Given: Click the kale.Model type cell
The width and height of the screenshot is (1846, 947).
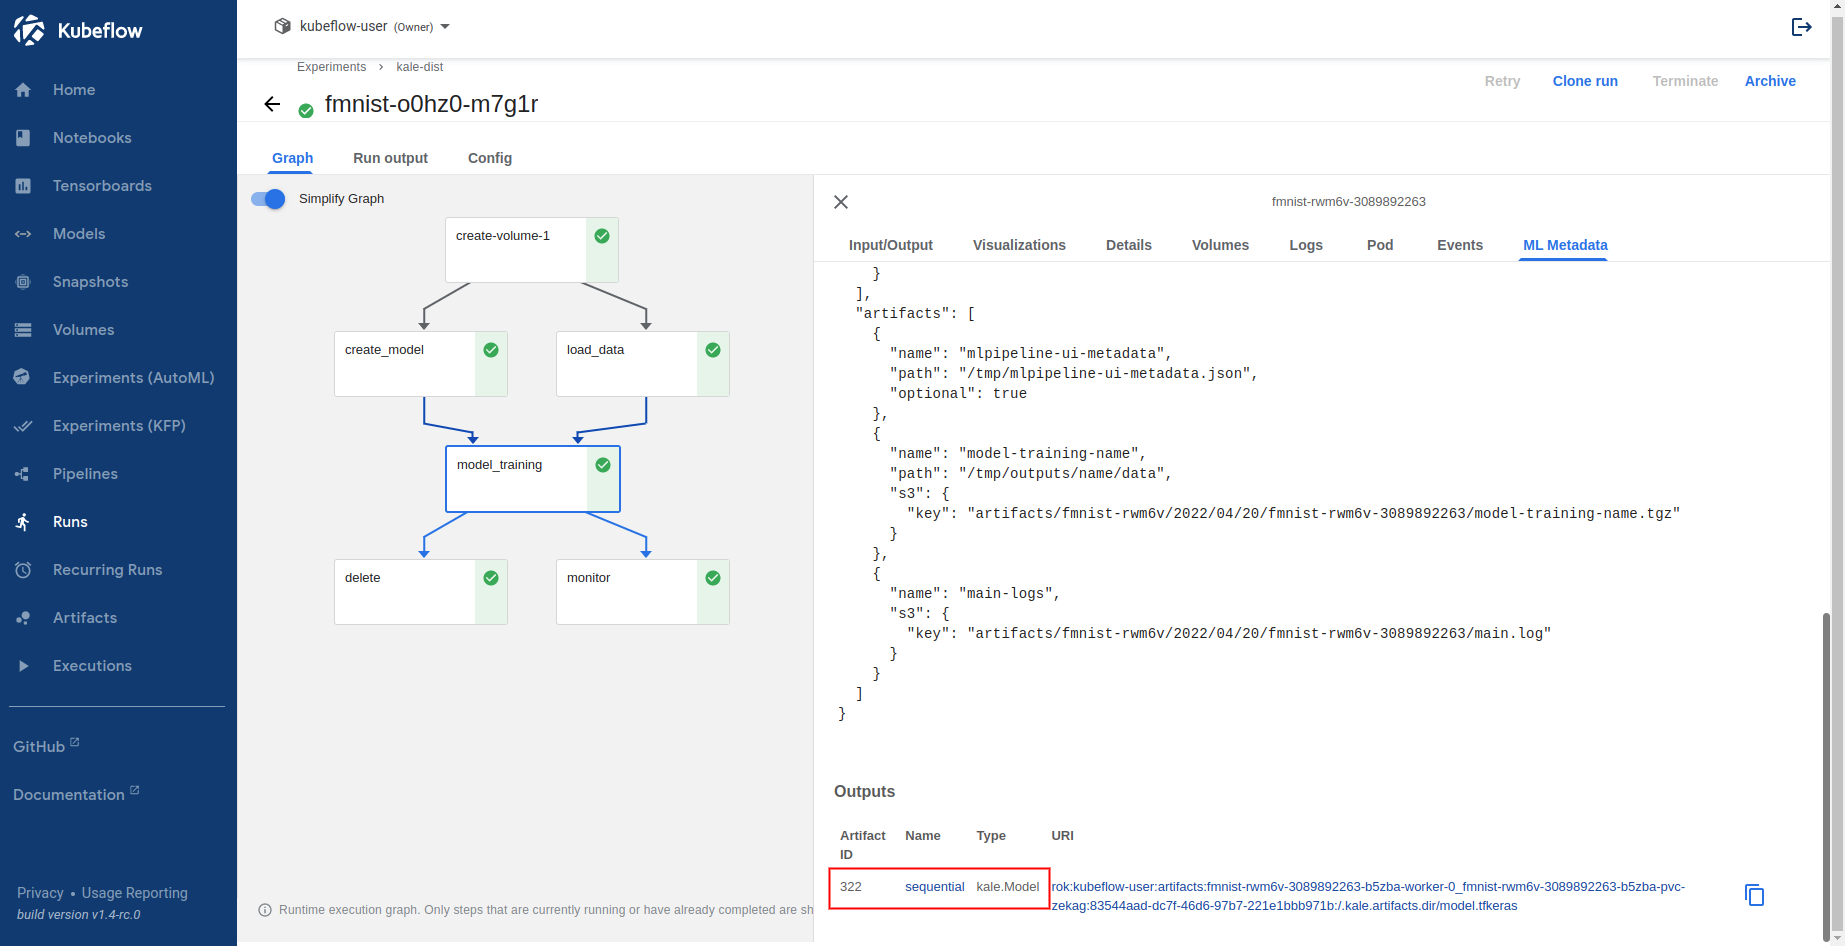Looking at the screenshot, I should click(1007, 887).
